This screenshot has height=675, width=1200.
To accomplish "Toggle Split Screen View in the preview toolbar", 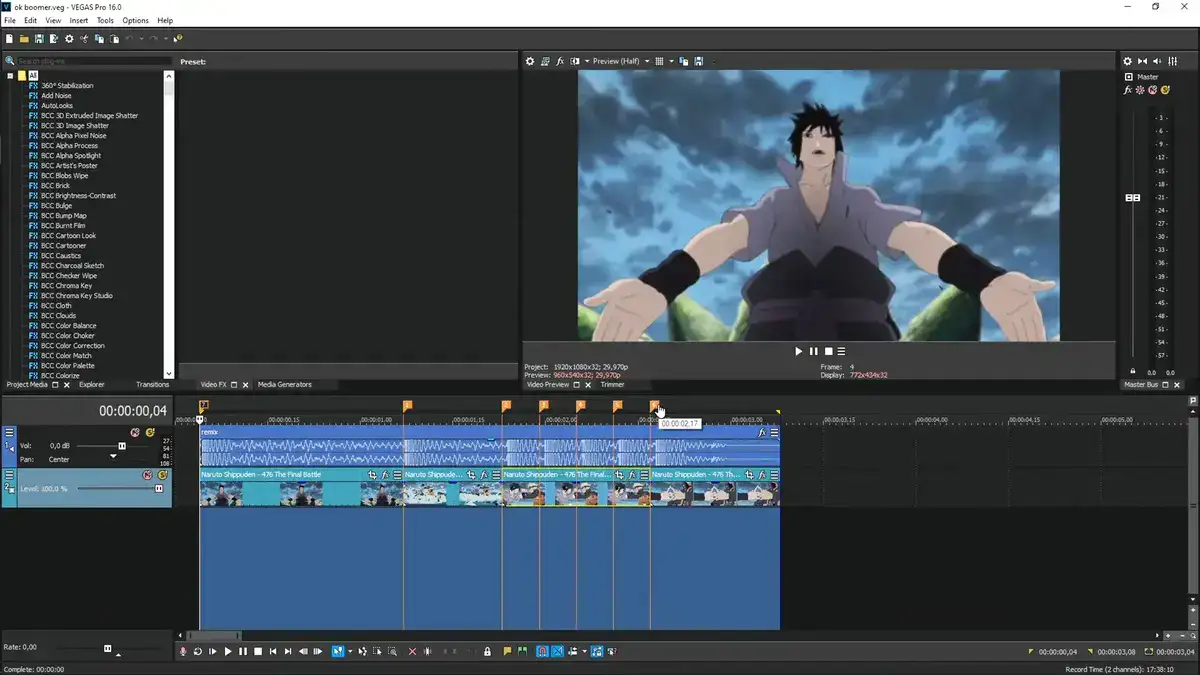I will (575, 61).
